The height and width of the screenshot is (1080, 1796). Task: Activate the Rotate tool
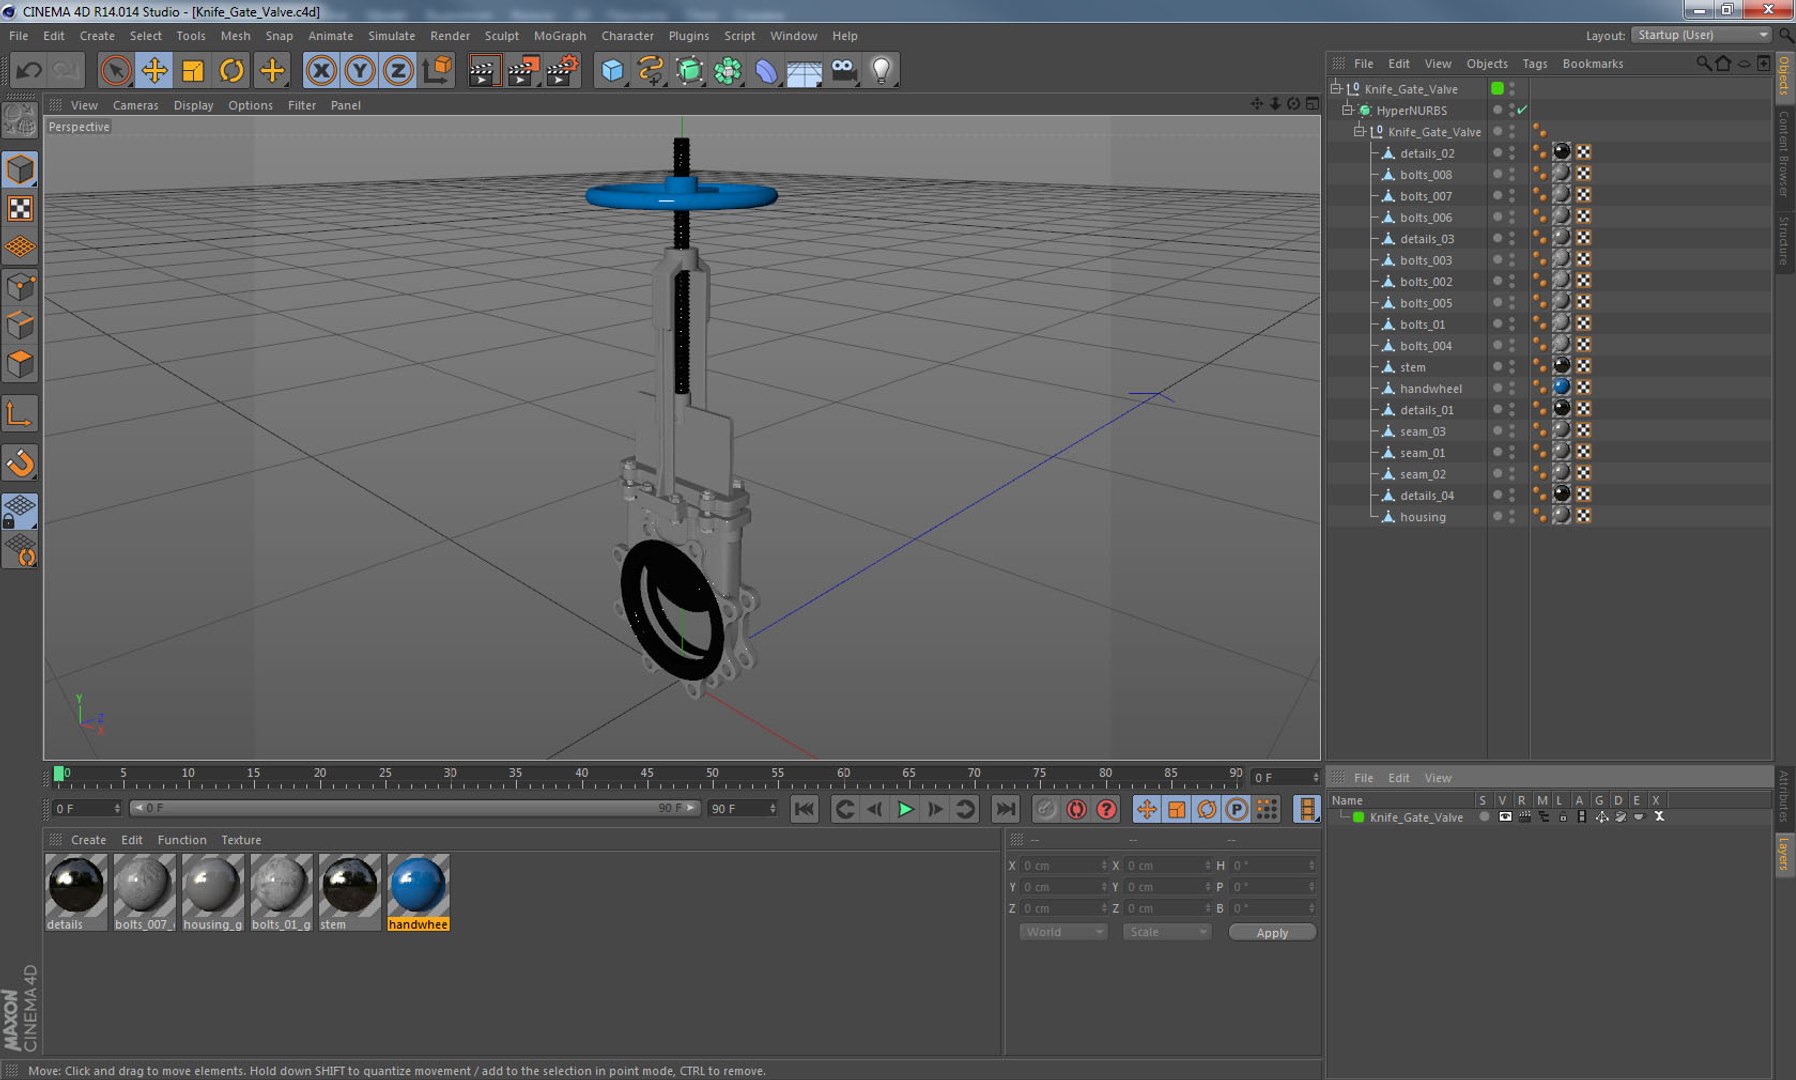[x=232, y=70]
